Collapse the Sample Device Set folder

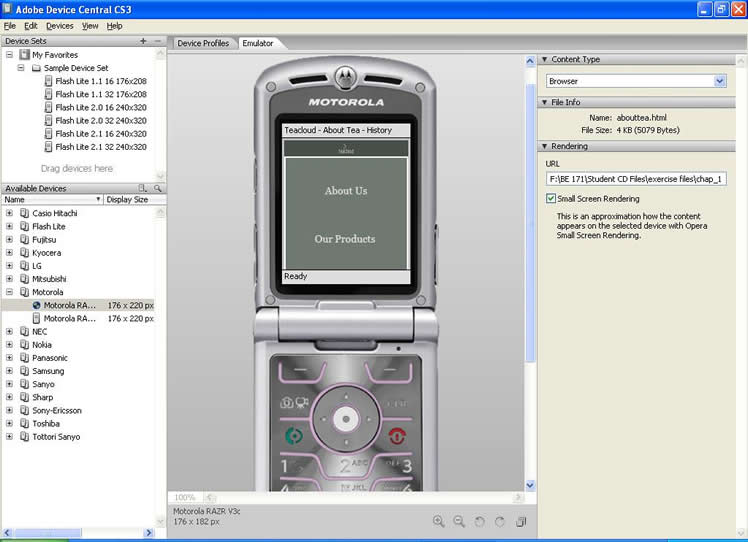click(21, 68)
